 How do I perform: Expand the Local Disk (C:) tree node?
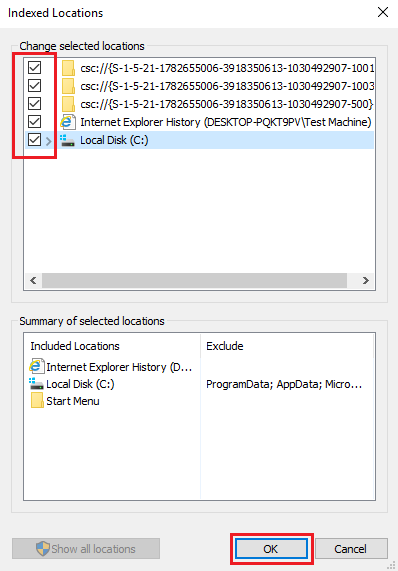49,141
